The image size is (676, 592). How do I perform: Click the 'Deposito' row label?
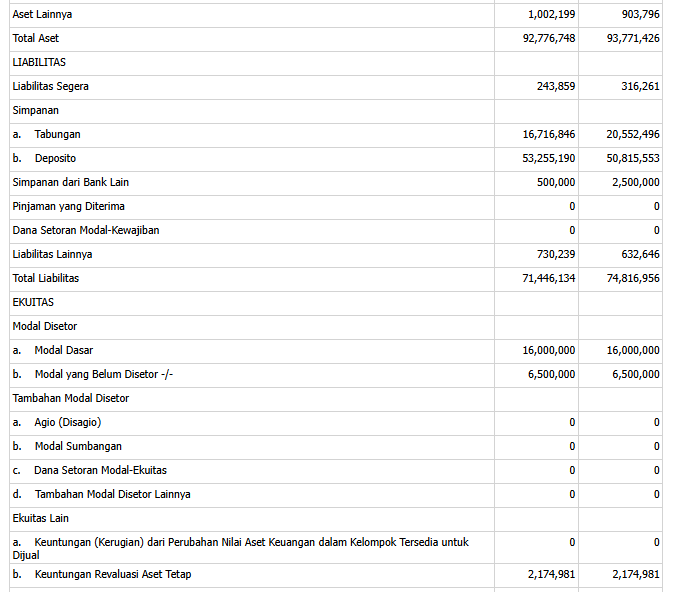[x=55, y=158]
